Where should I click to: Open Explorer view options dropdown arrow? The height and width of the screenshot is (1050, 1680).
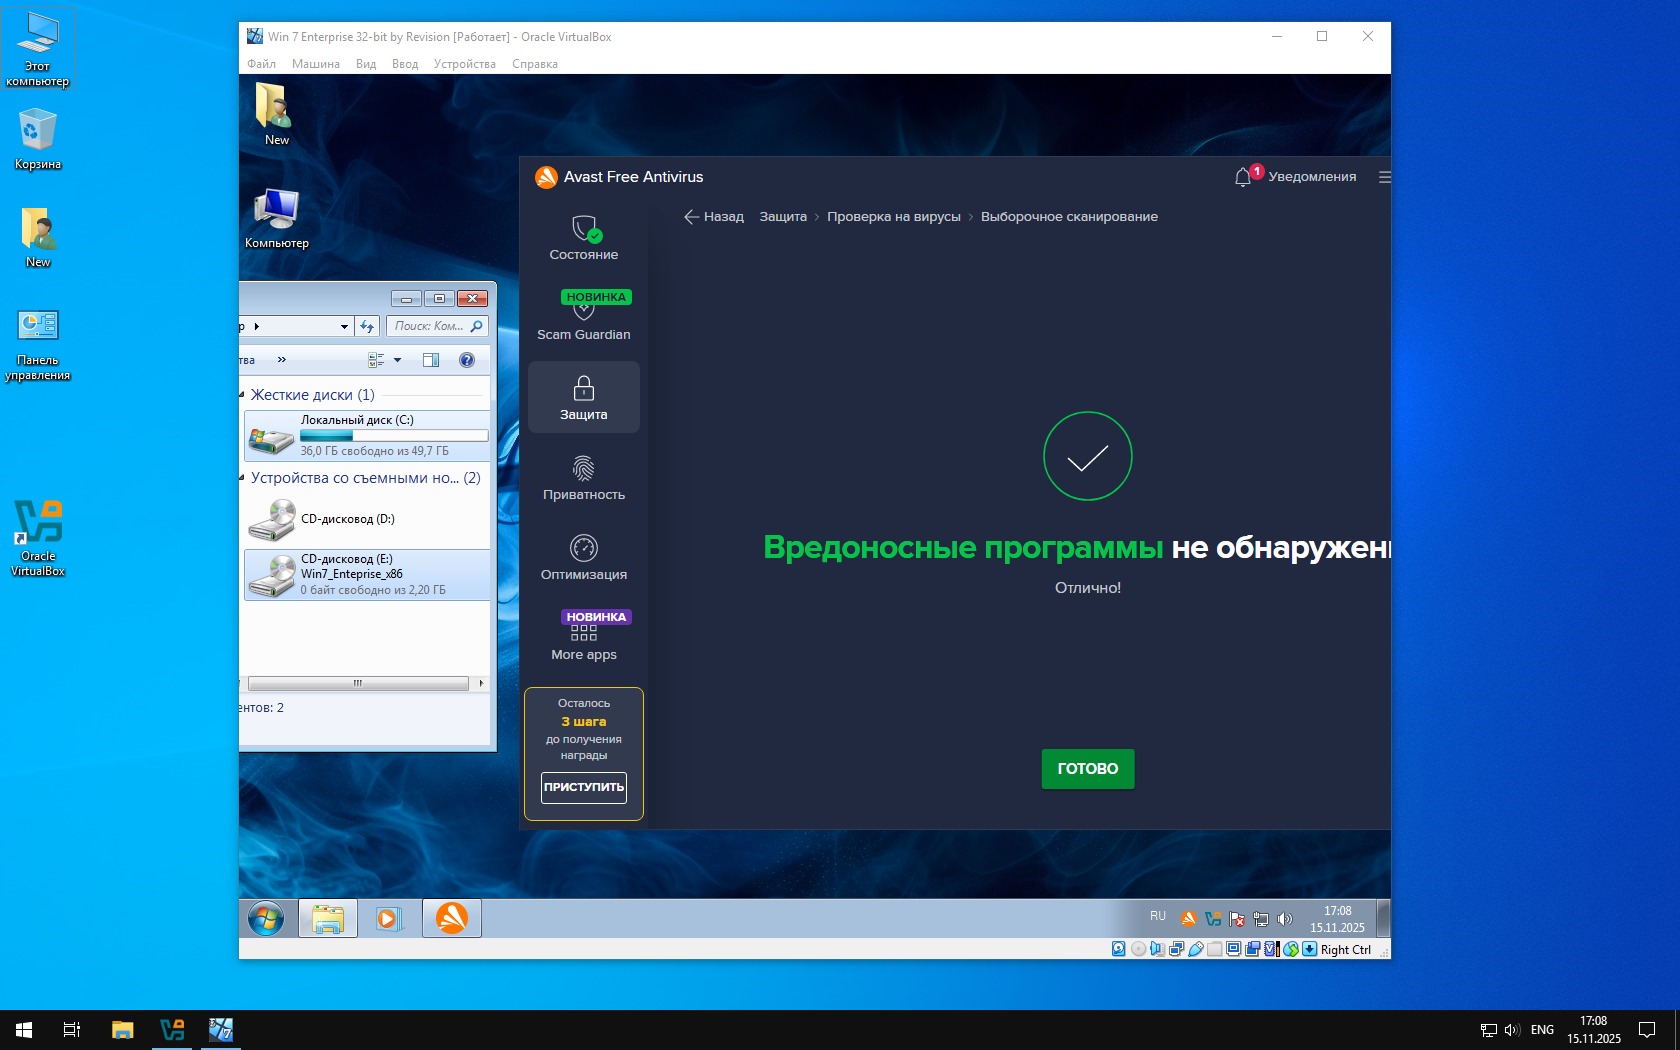397,360
